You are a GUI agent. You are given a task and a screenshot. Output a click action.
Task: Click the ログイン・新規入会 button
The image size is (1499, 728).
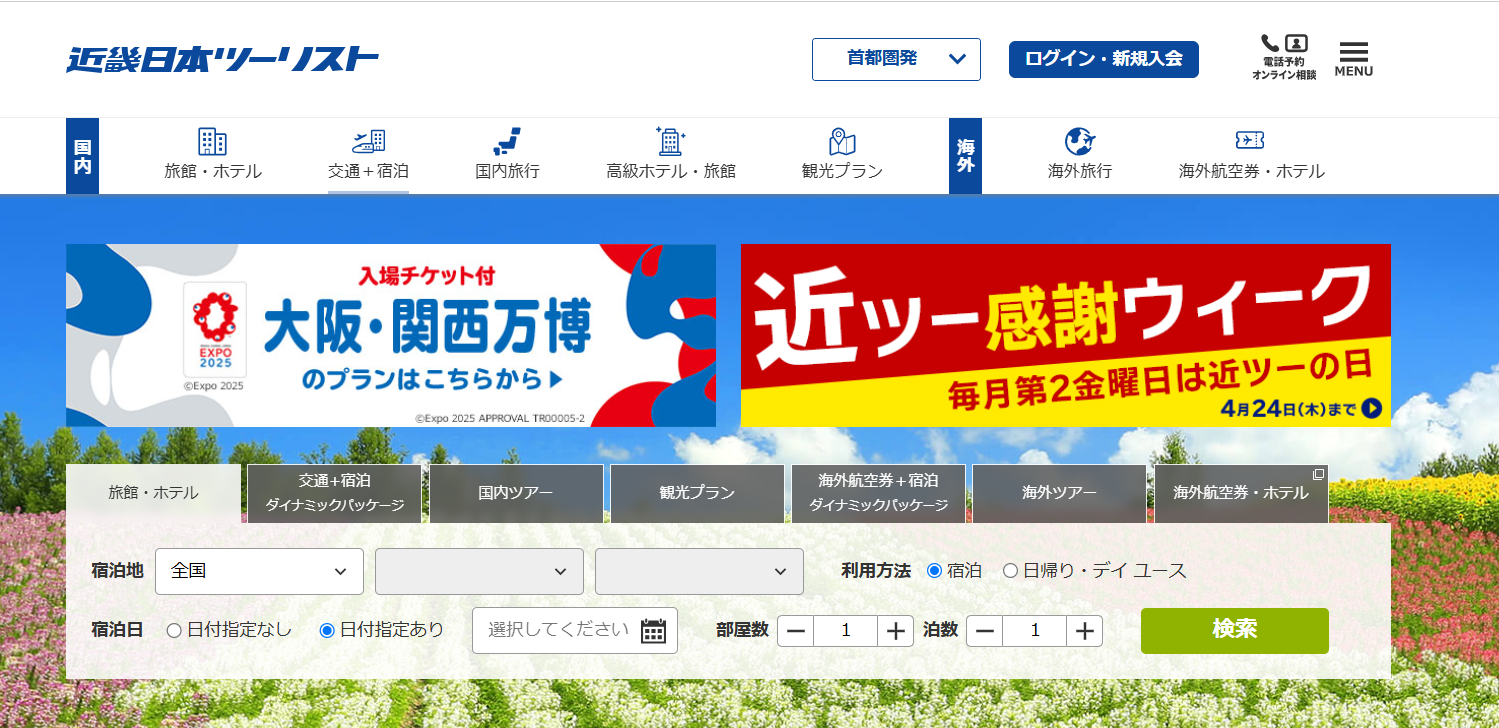(x=1103, y=59)
